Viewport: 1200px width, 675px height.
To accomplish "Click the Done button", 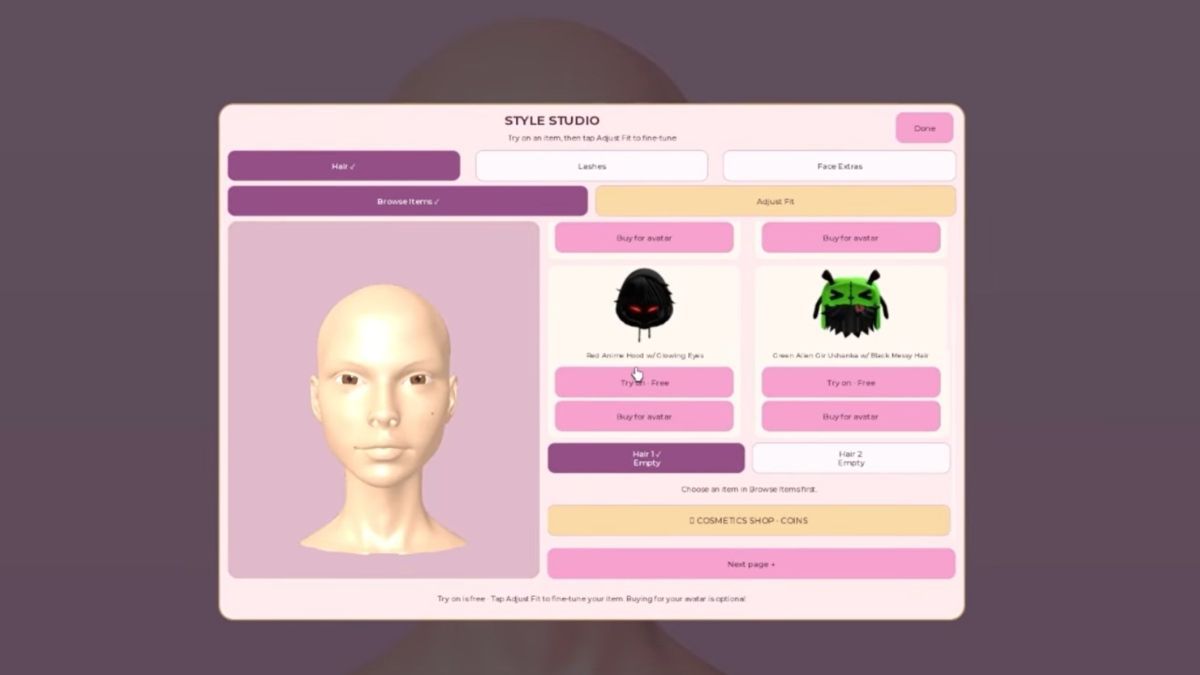I will click(x=924, y=128).
